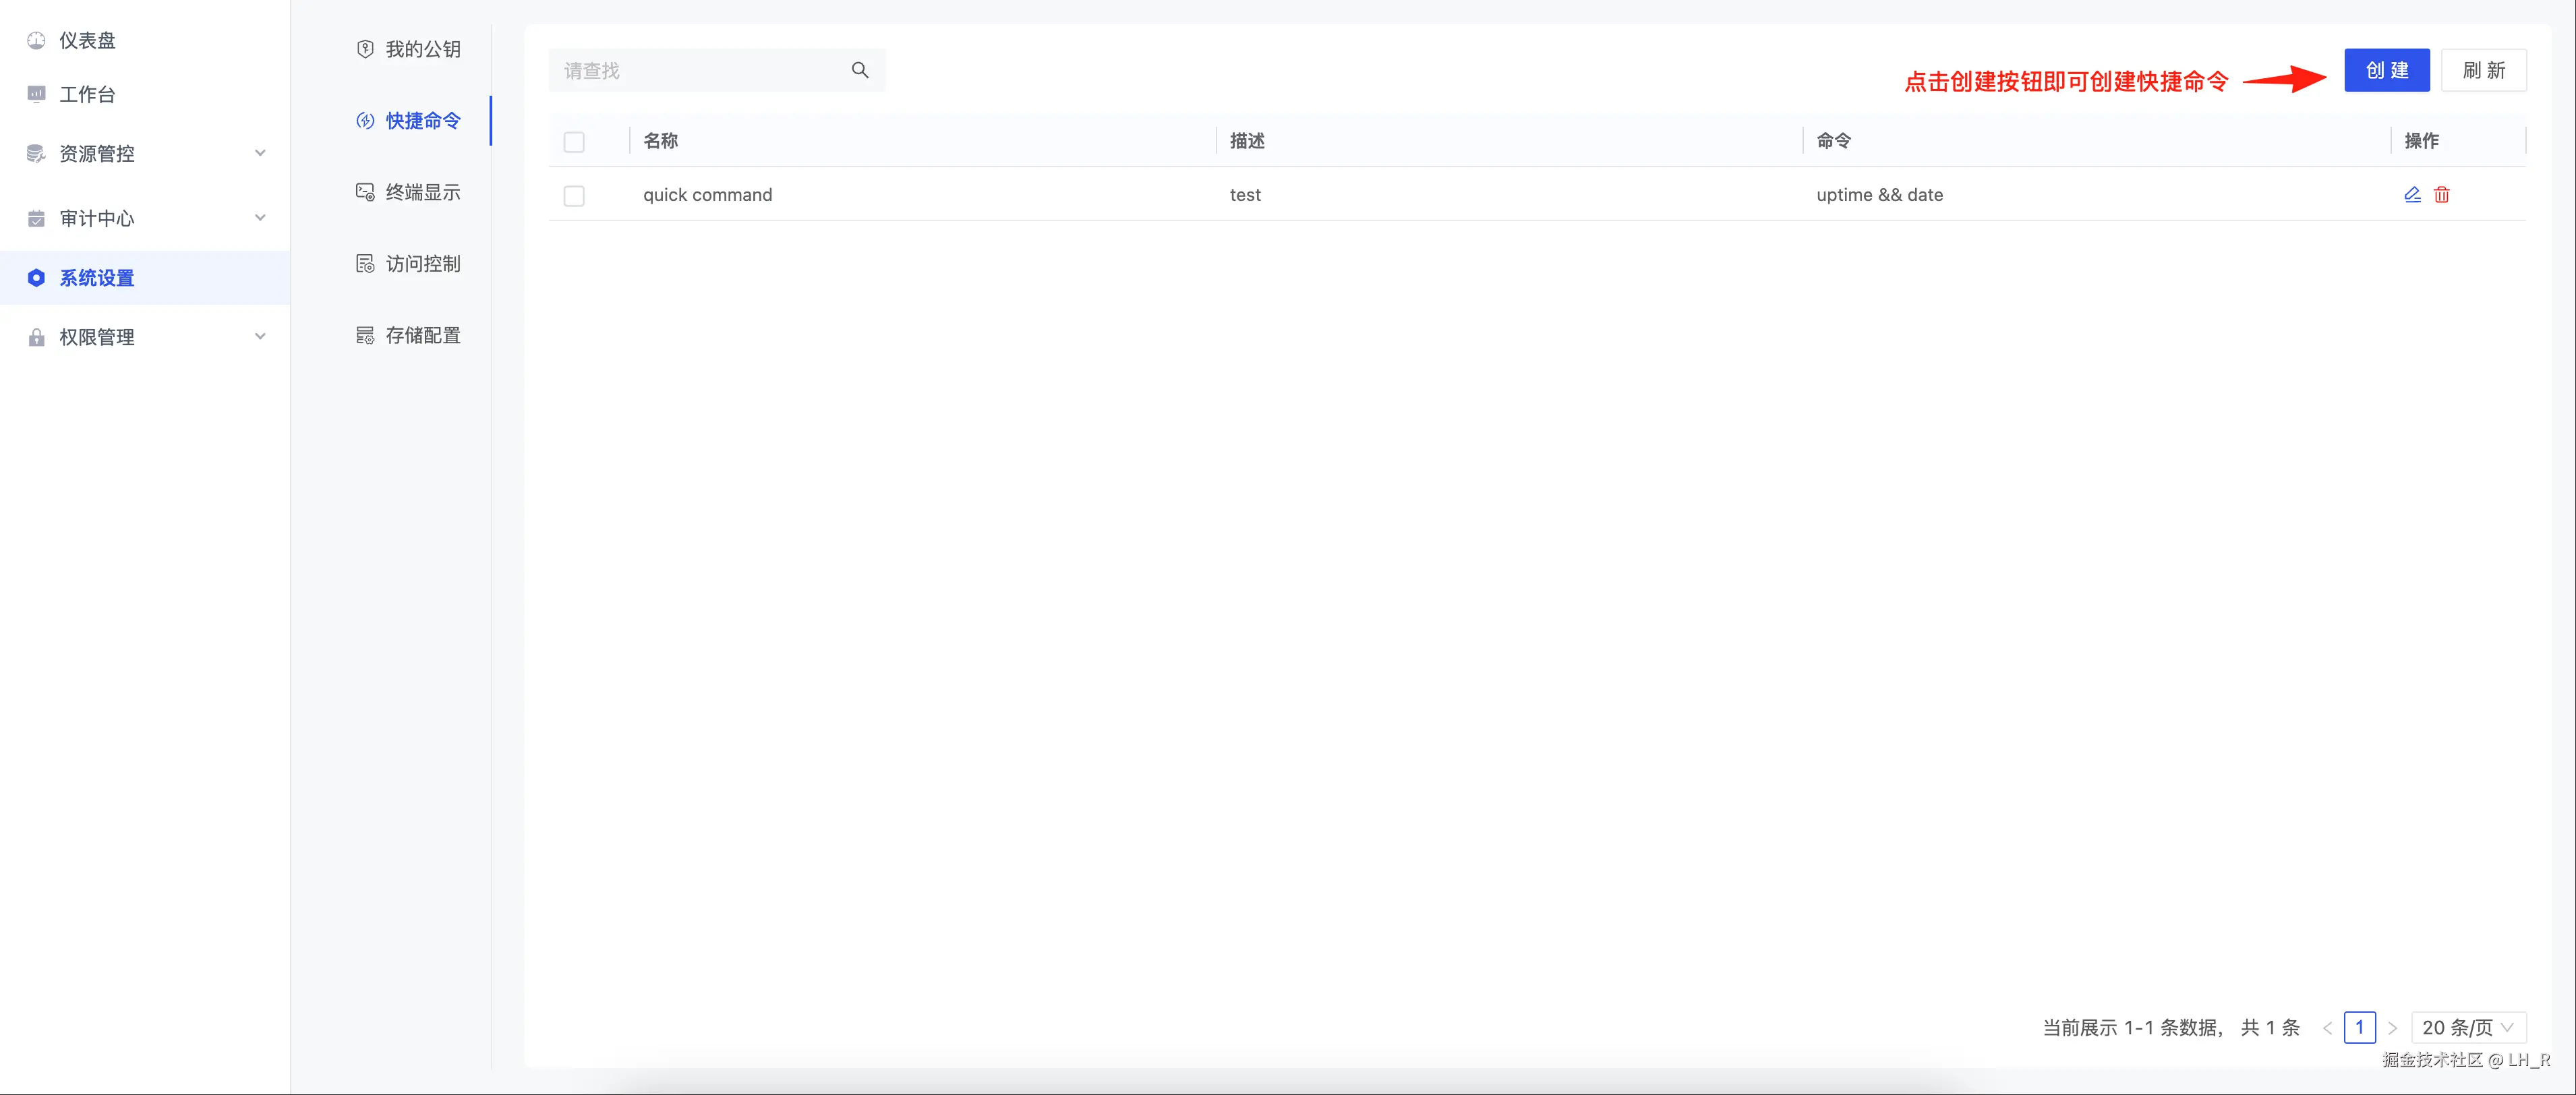Expand the 资源管控 menu chevron
2576x1095 pixels.
pos(260,153)
